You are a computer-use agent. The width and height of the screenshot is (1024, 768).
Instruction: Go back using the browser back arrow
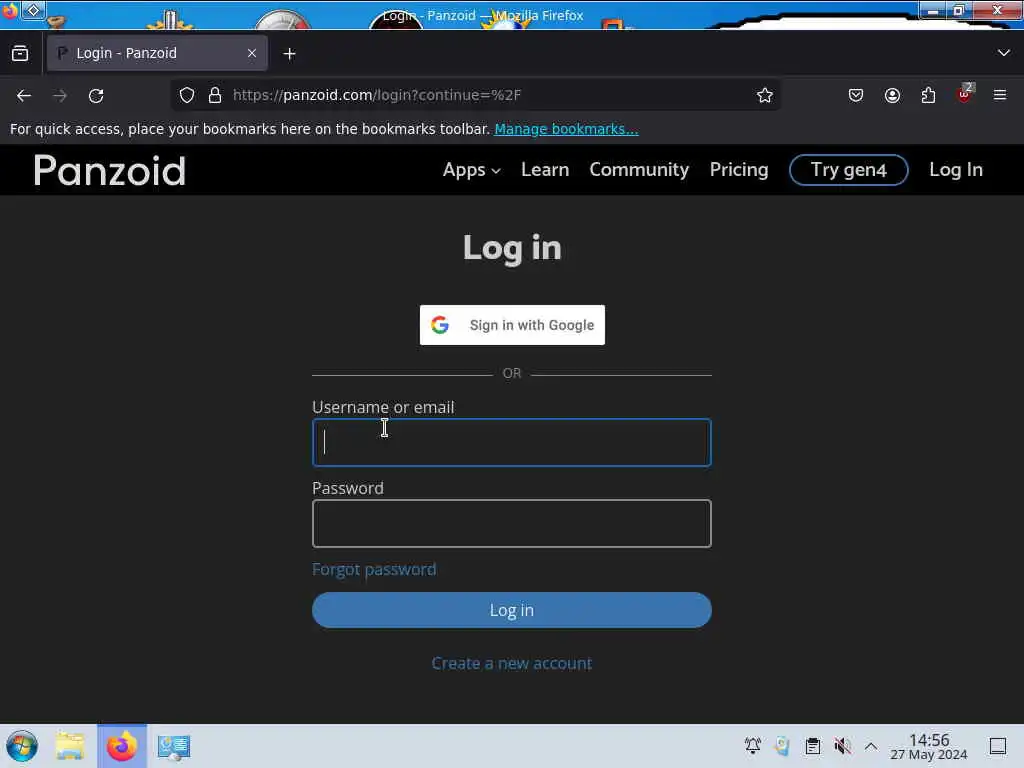[x=24, y=96]
